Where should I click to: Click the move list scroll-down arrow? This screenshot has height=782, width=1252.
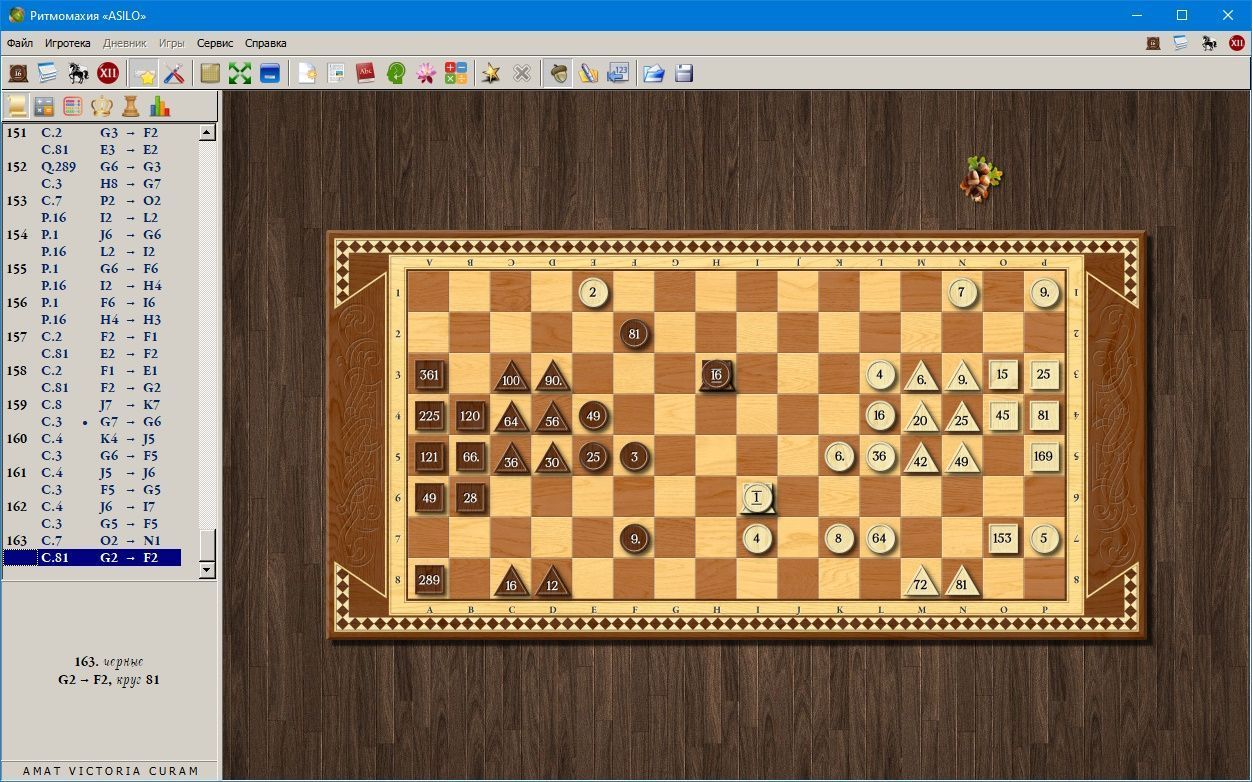click(207, 570)
